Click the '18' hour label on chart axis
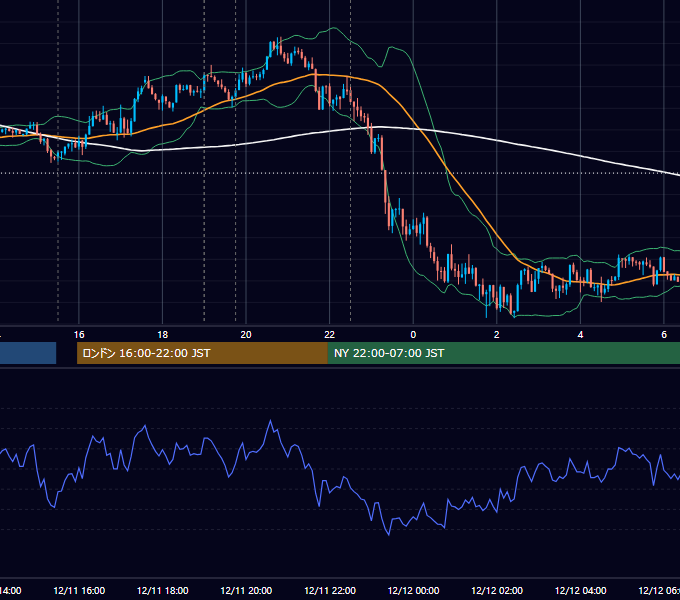 (x=163, y=335)
